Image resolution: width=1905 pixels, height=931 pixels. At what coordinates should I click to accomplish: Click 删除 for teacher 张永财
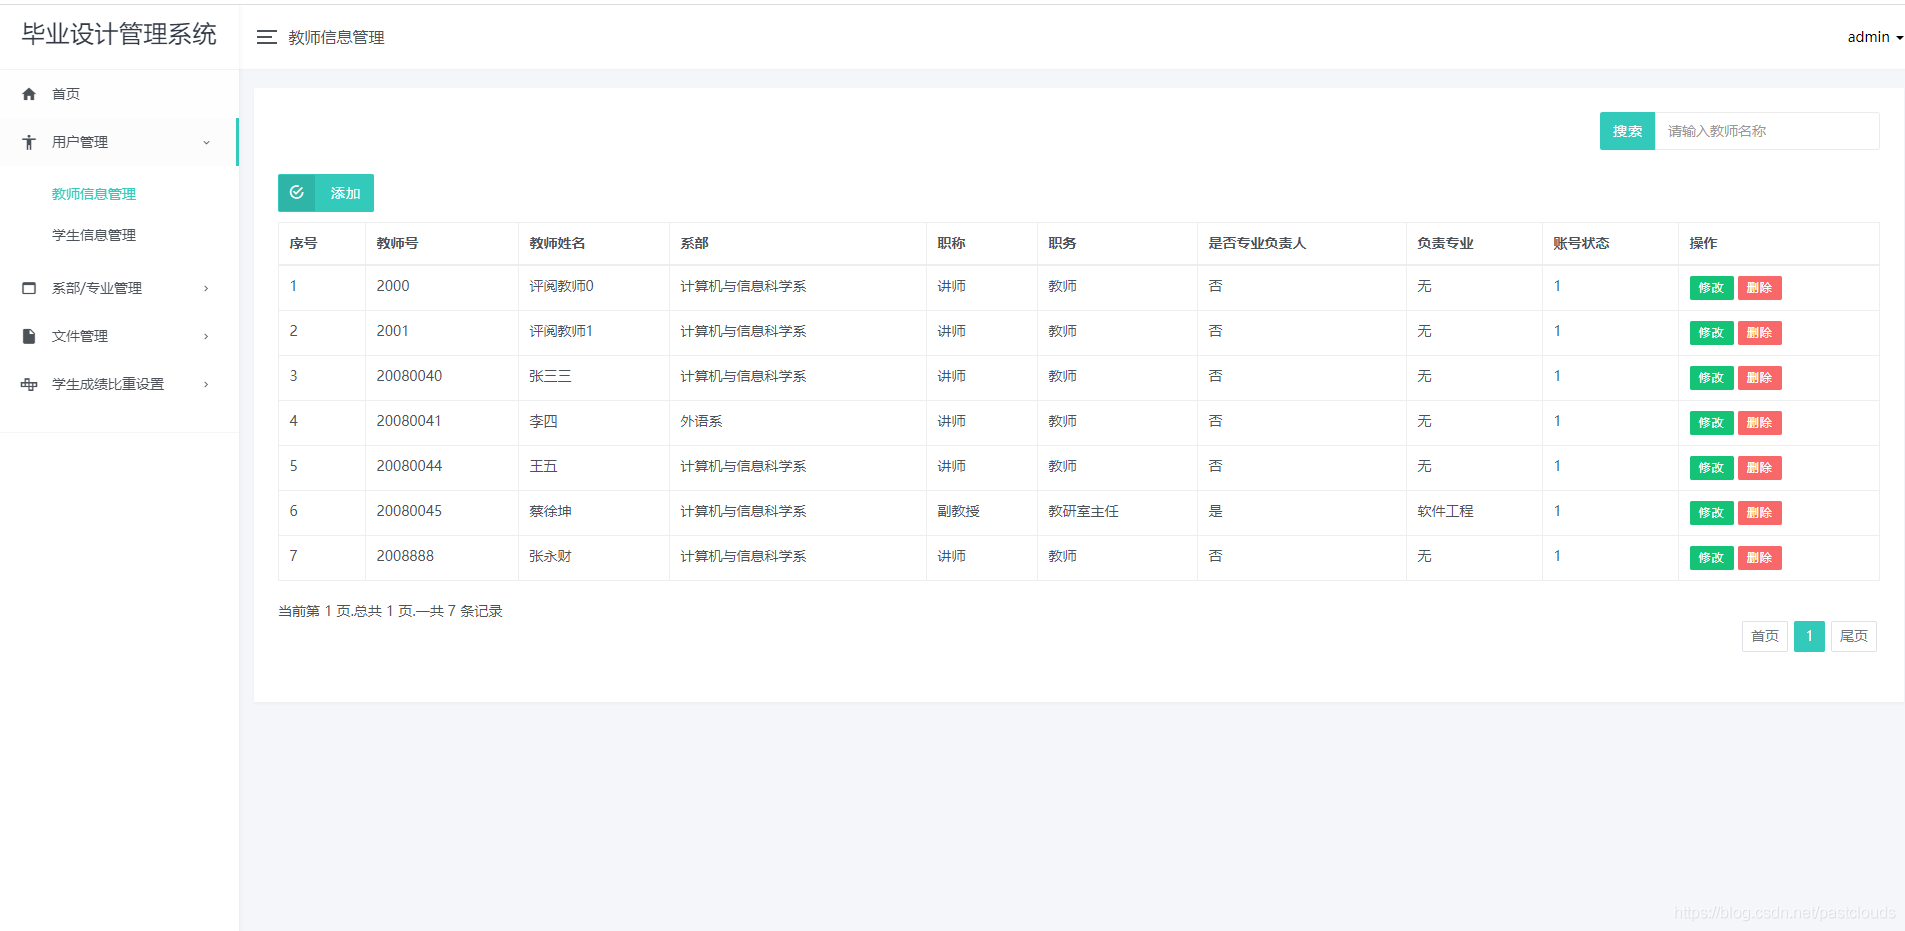click(x=1759, y=558)
